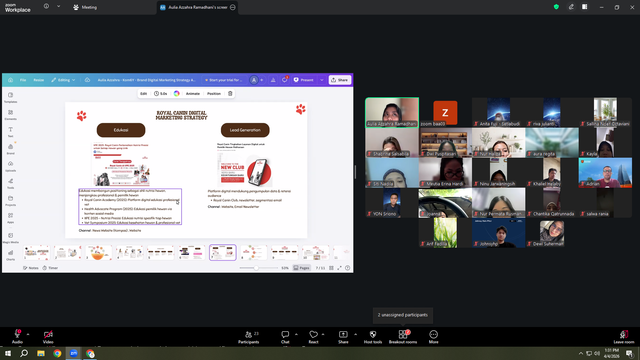Screen dimensions: 640x360
Task: Expand reaction options arrow beside React
Action: click(323, 334)
